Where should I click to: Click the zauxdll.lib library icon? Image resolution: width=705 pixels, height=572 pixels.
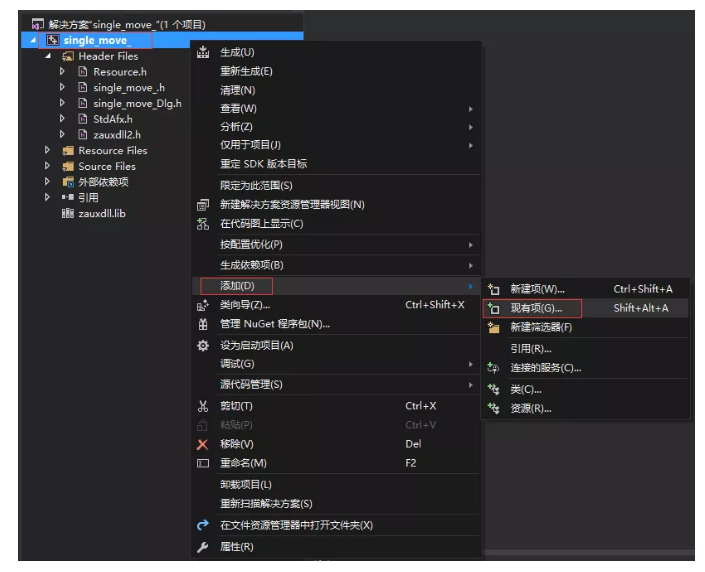[x=67, y=213]
